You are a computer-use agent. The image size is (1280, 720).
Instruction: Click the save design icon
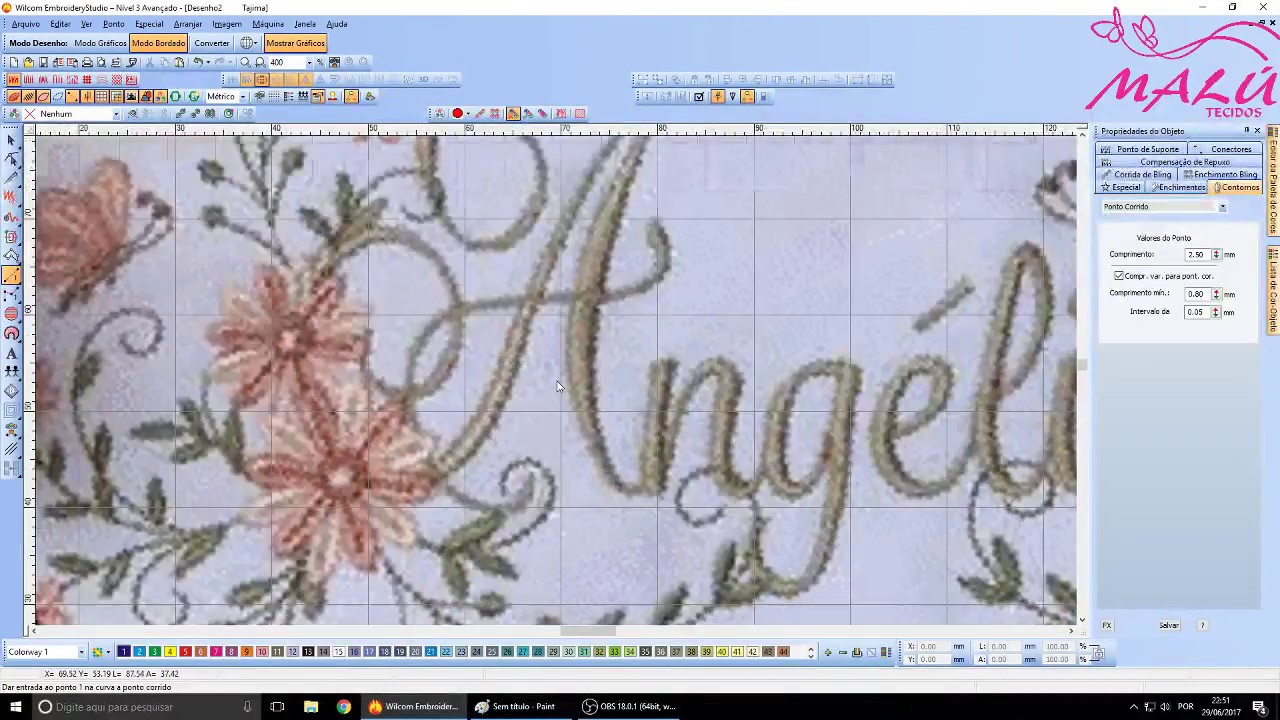(43, 62)
